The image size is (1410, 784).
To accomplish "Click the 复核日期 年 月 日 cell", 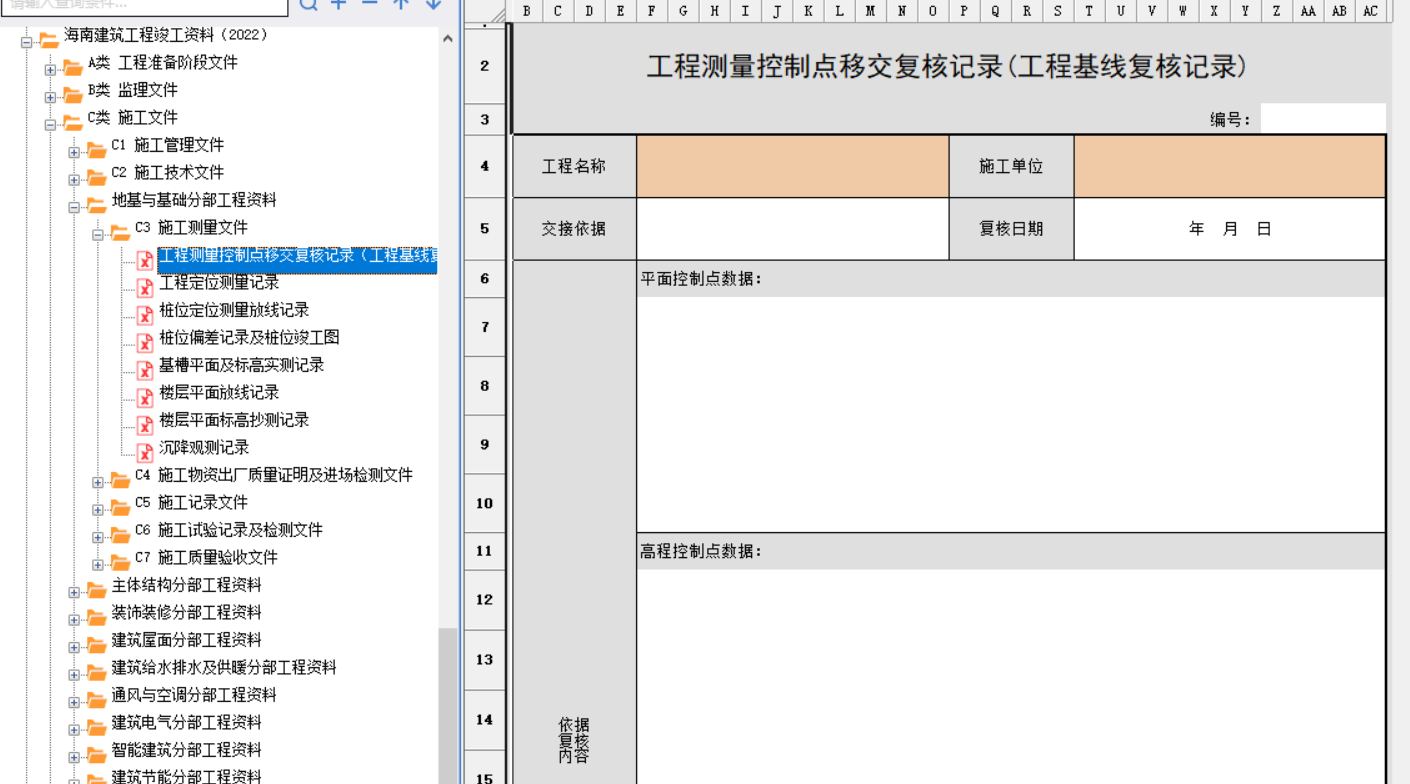I will (1230, 229).
